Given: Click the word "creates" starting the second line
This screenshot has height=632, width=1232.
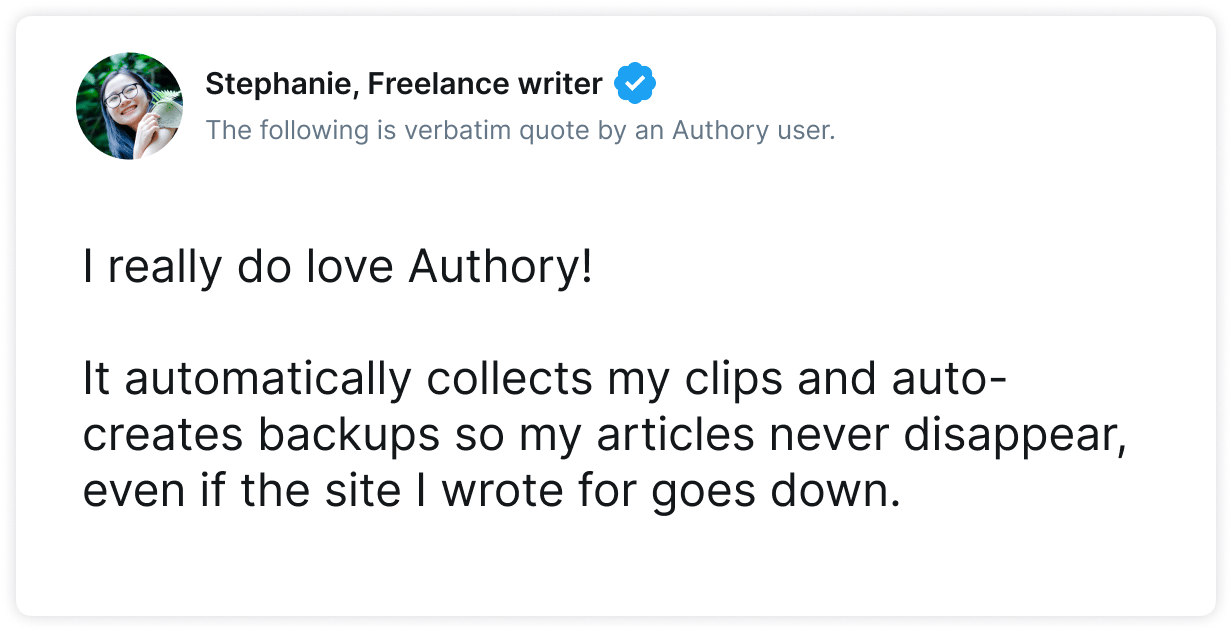Looking at the screenshot, I should coord(164,438).
